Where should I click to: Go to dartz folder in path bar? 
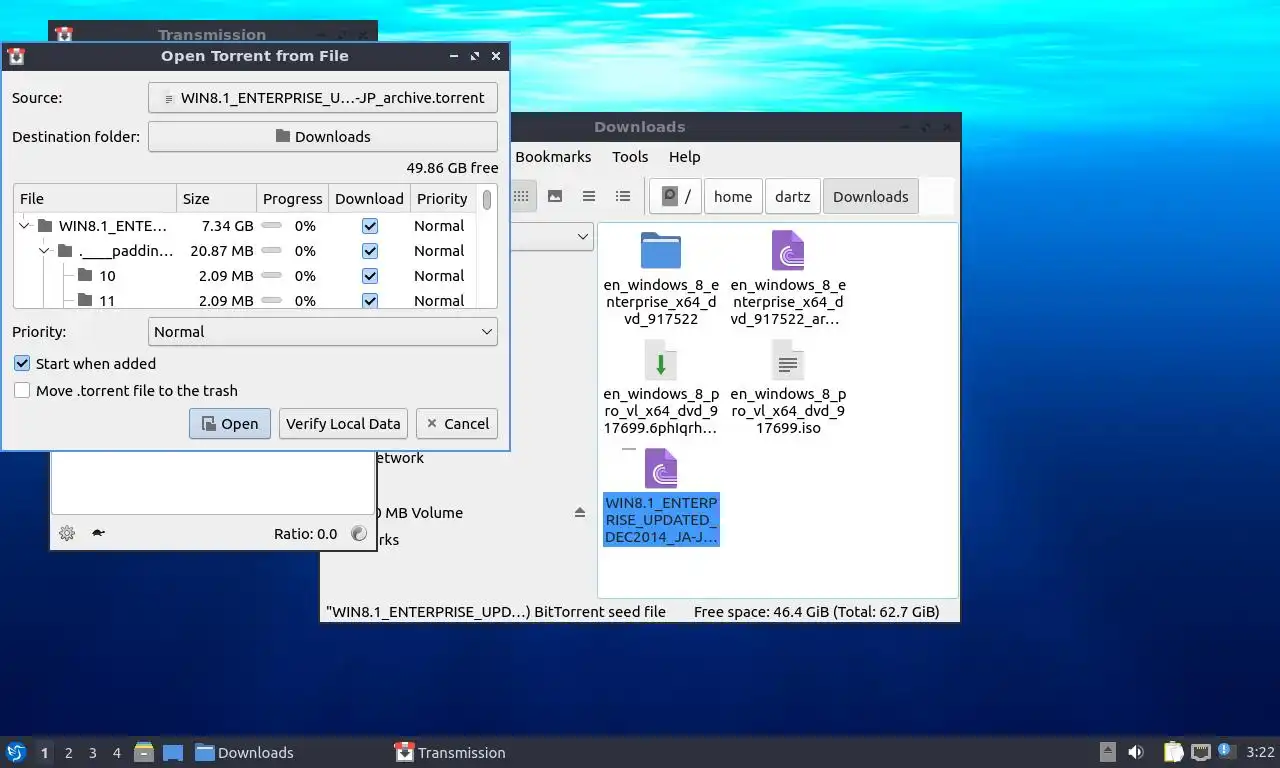792,196
